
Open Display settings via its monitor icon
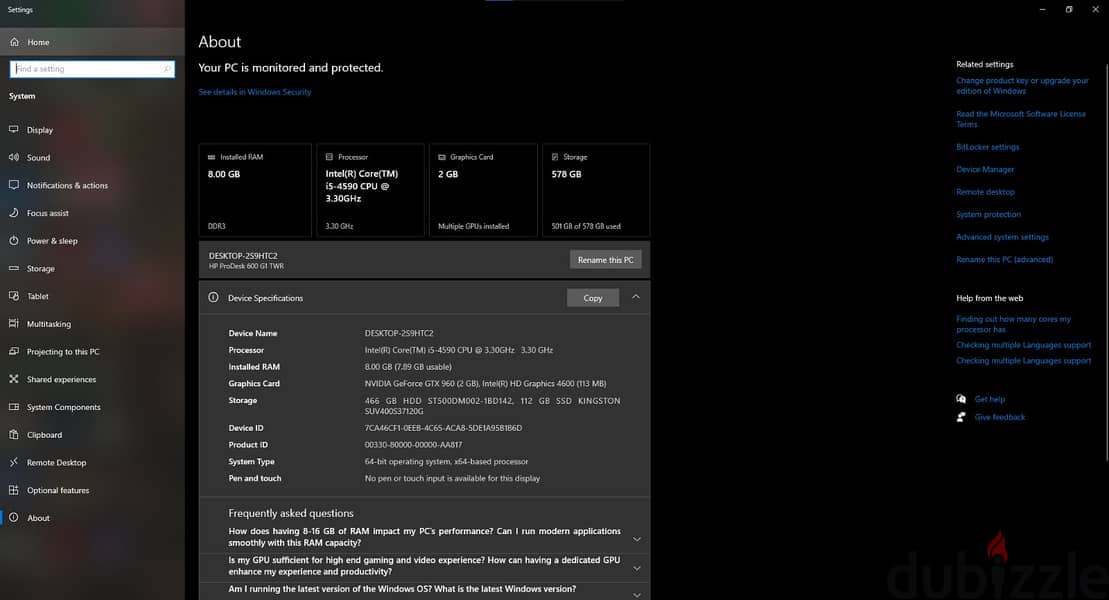tap(13, 129)
